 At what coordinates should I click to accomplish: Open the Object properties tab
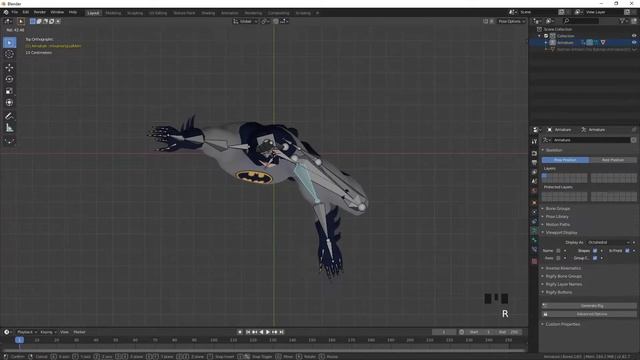(x=534, y=203)
